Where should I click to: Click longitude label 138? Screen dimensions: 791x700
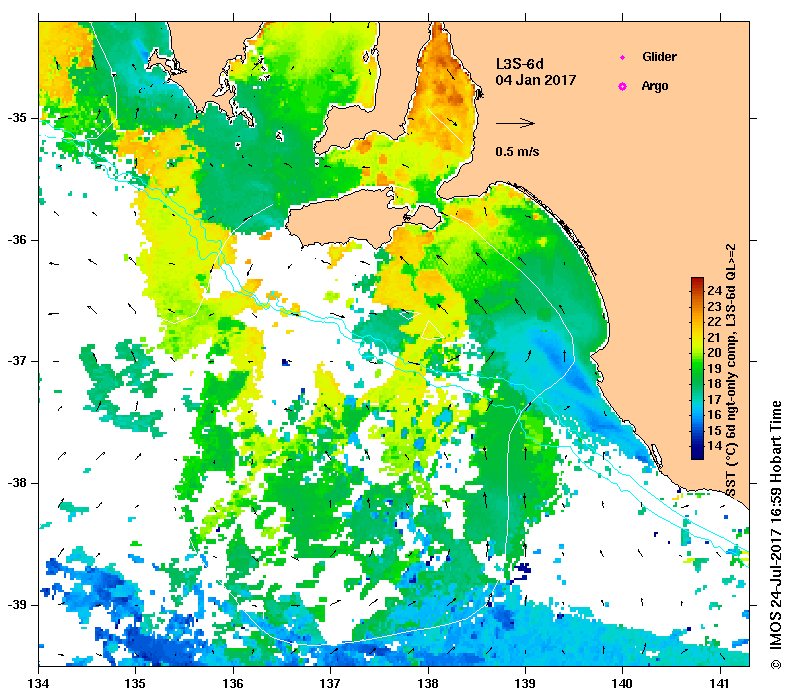coord(428,684)
